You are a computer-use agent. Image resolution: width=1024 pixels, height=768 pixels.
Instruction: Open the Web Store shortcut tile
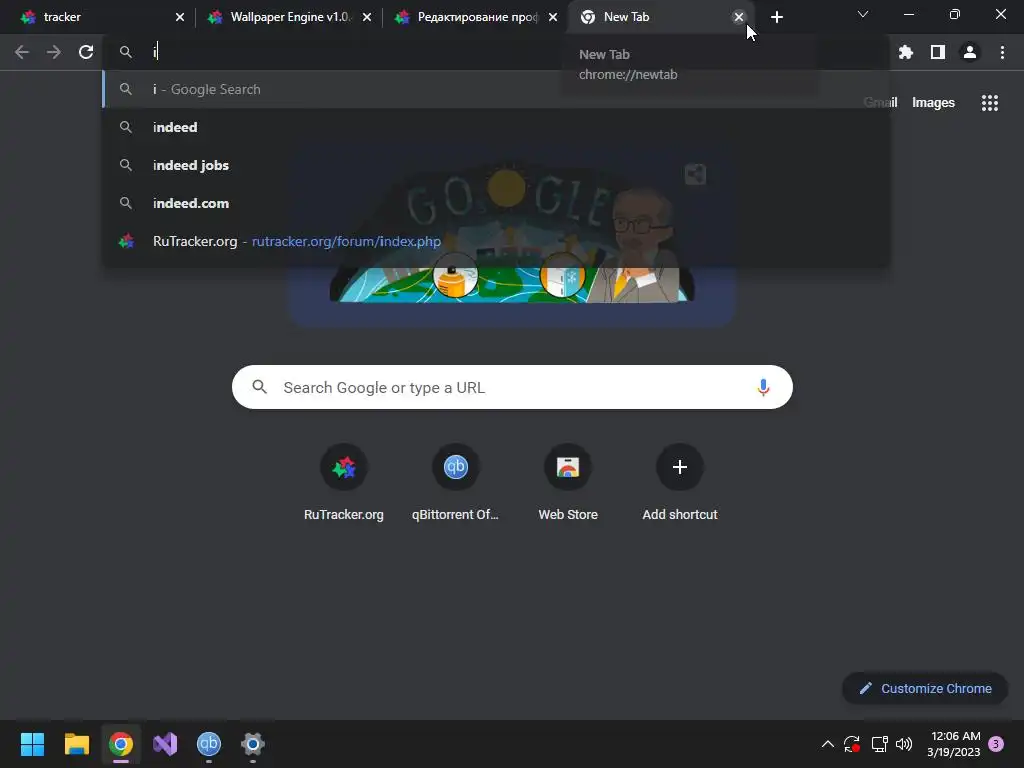[x=568, y=483]
